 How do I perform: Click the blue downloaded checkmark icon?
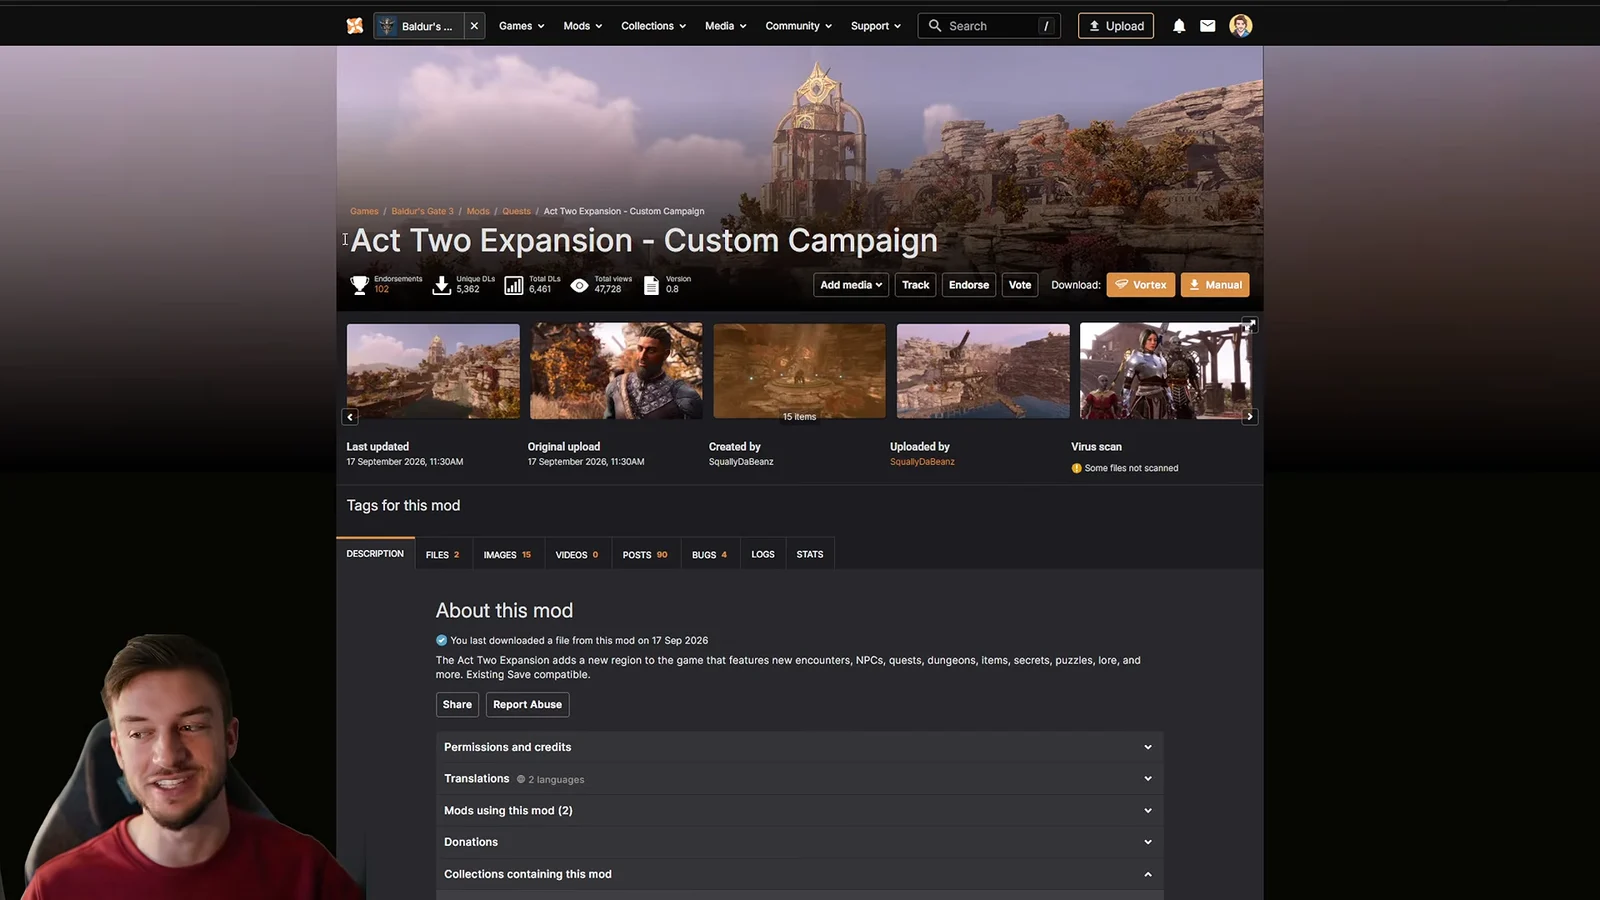(441, 640)
